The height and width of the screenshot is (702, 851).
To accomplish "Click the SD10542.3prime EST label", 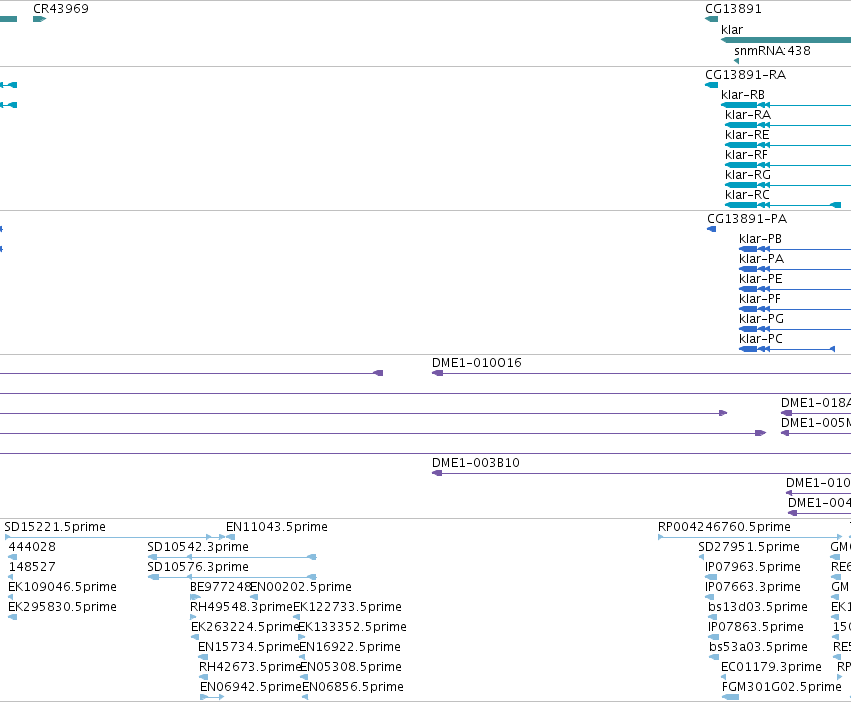I will [x=198, y=547].
